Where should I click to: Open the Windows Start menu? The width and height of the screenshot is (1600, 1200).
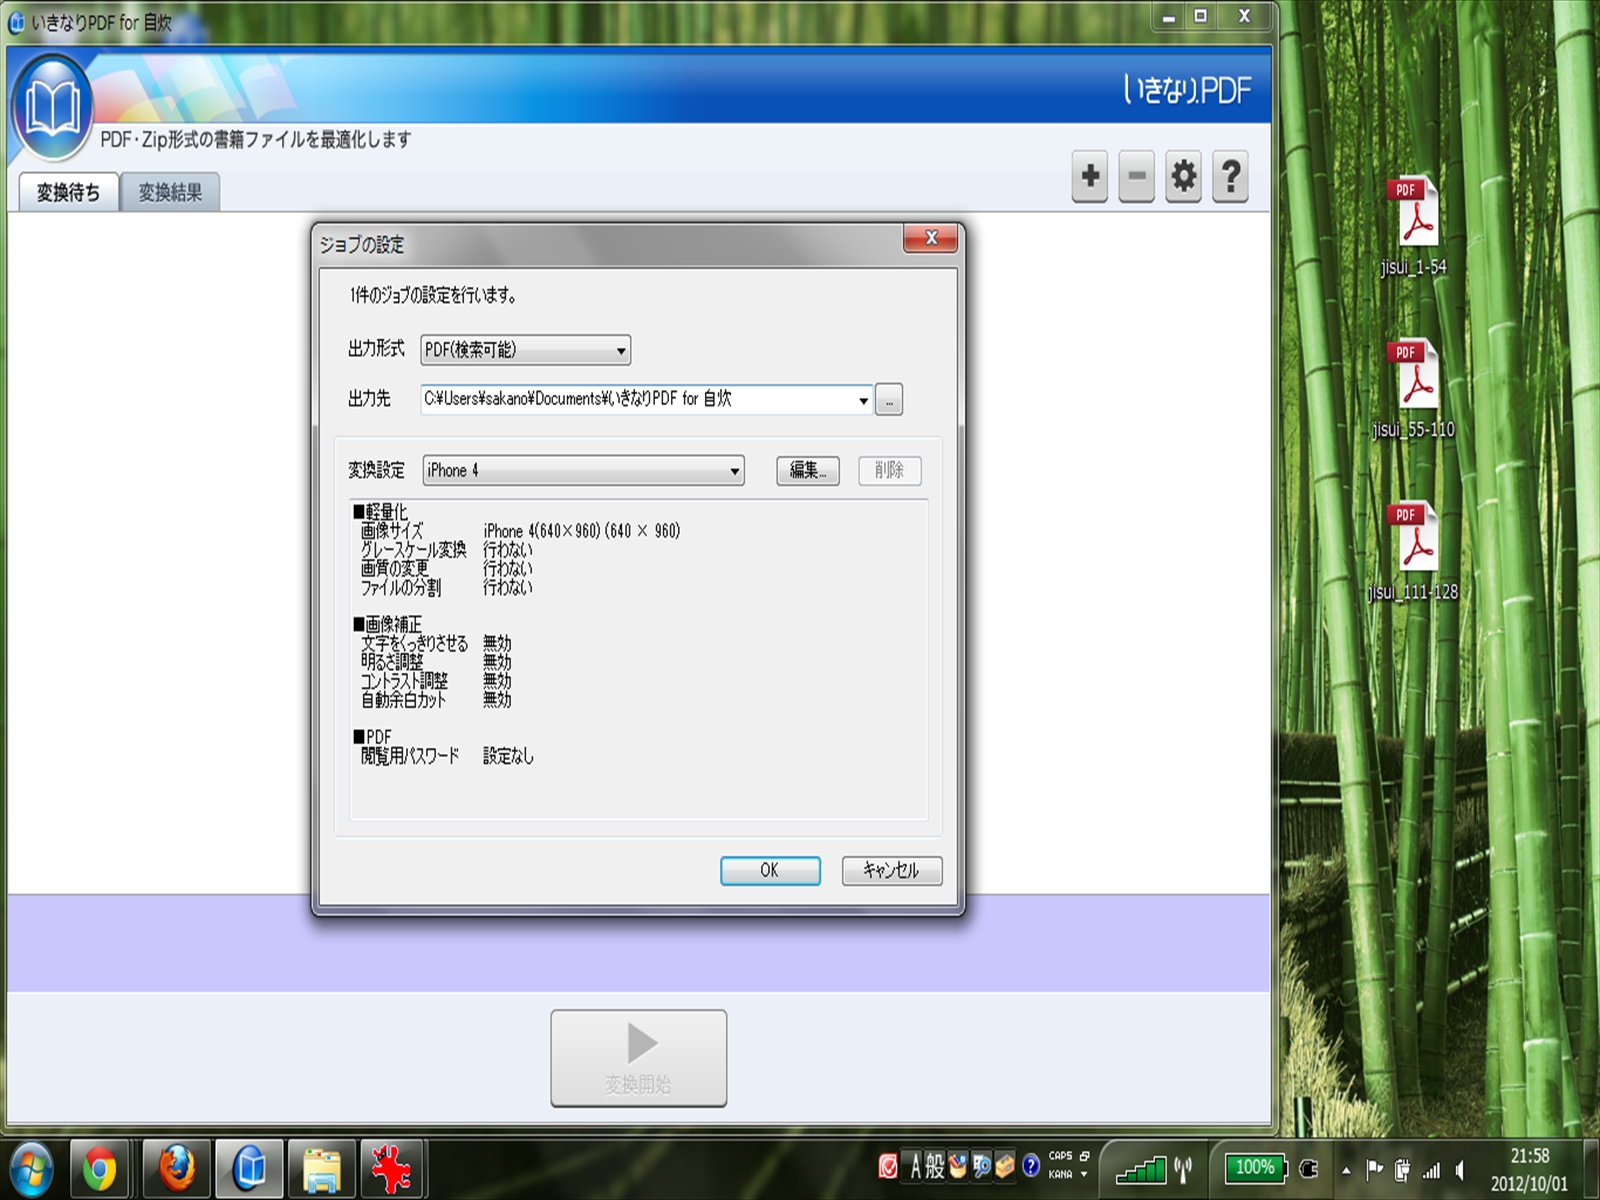pyautogui.click(x=32, y=1168)
